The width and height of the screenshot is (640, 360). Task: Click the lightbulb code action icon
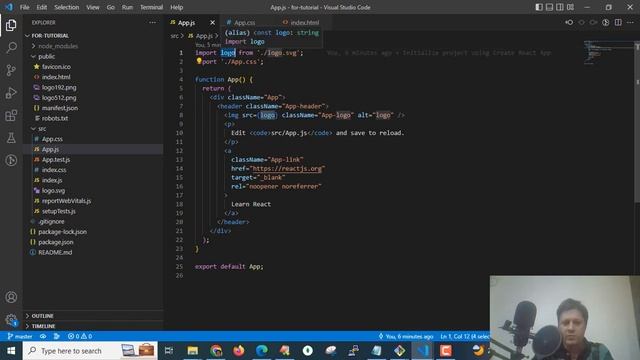pyautogui.click(x=199, y=61)
